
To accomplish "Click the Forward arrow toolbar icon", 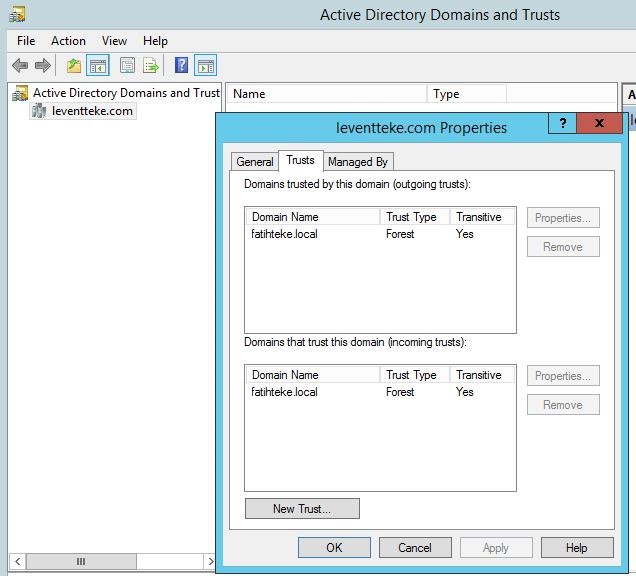I will click(x=43, y=65).
